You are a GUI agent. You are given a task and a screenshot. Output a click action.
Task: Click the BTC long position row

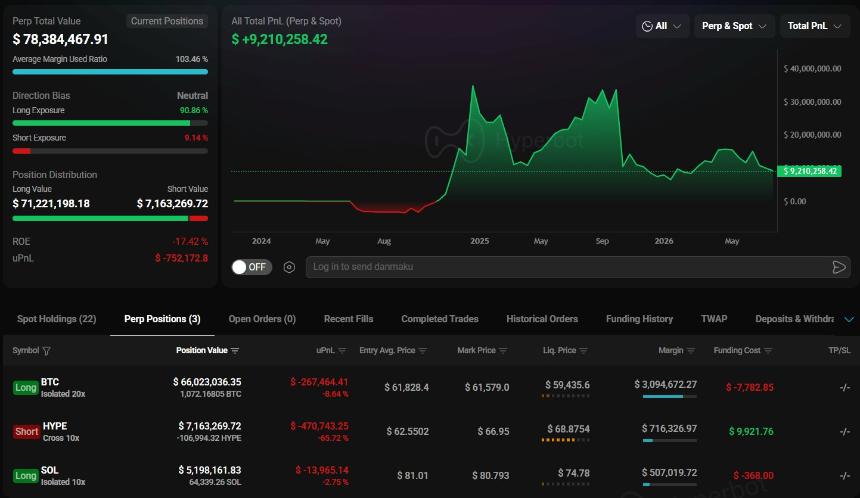pyautogui.click(x=430, y=387)
